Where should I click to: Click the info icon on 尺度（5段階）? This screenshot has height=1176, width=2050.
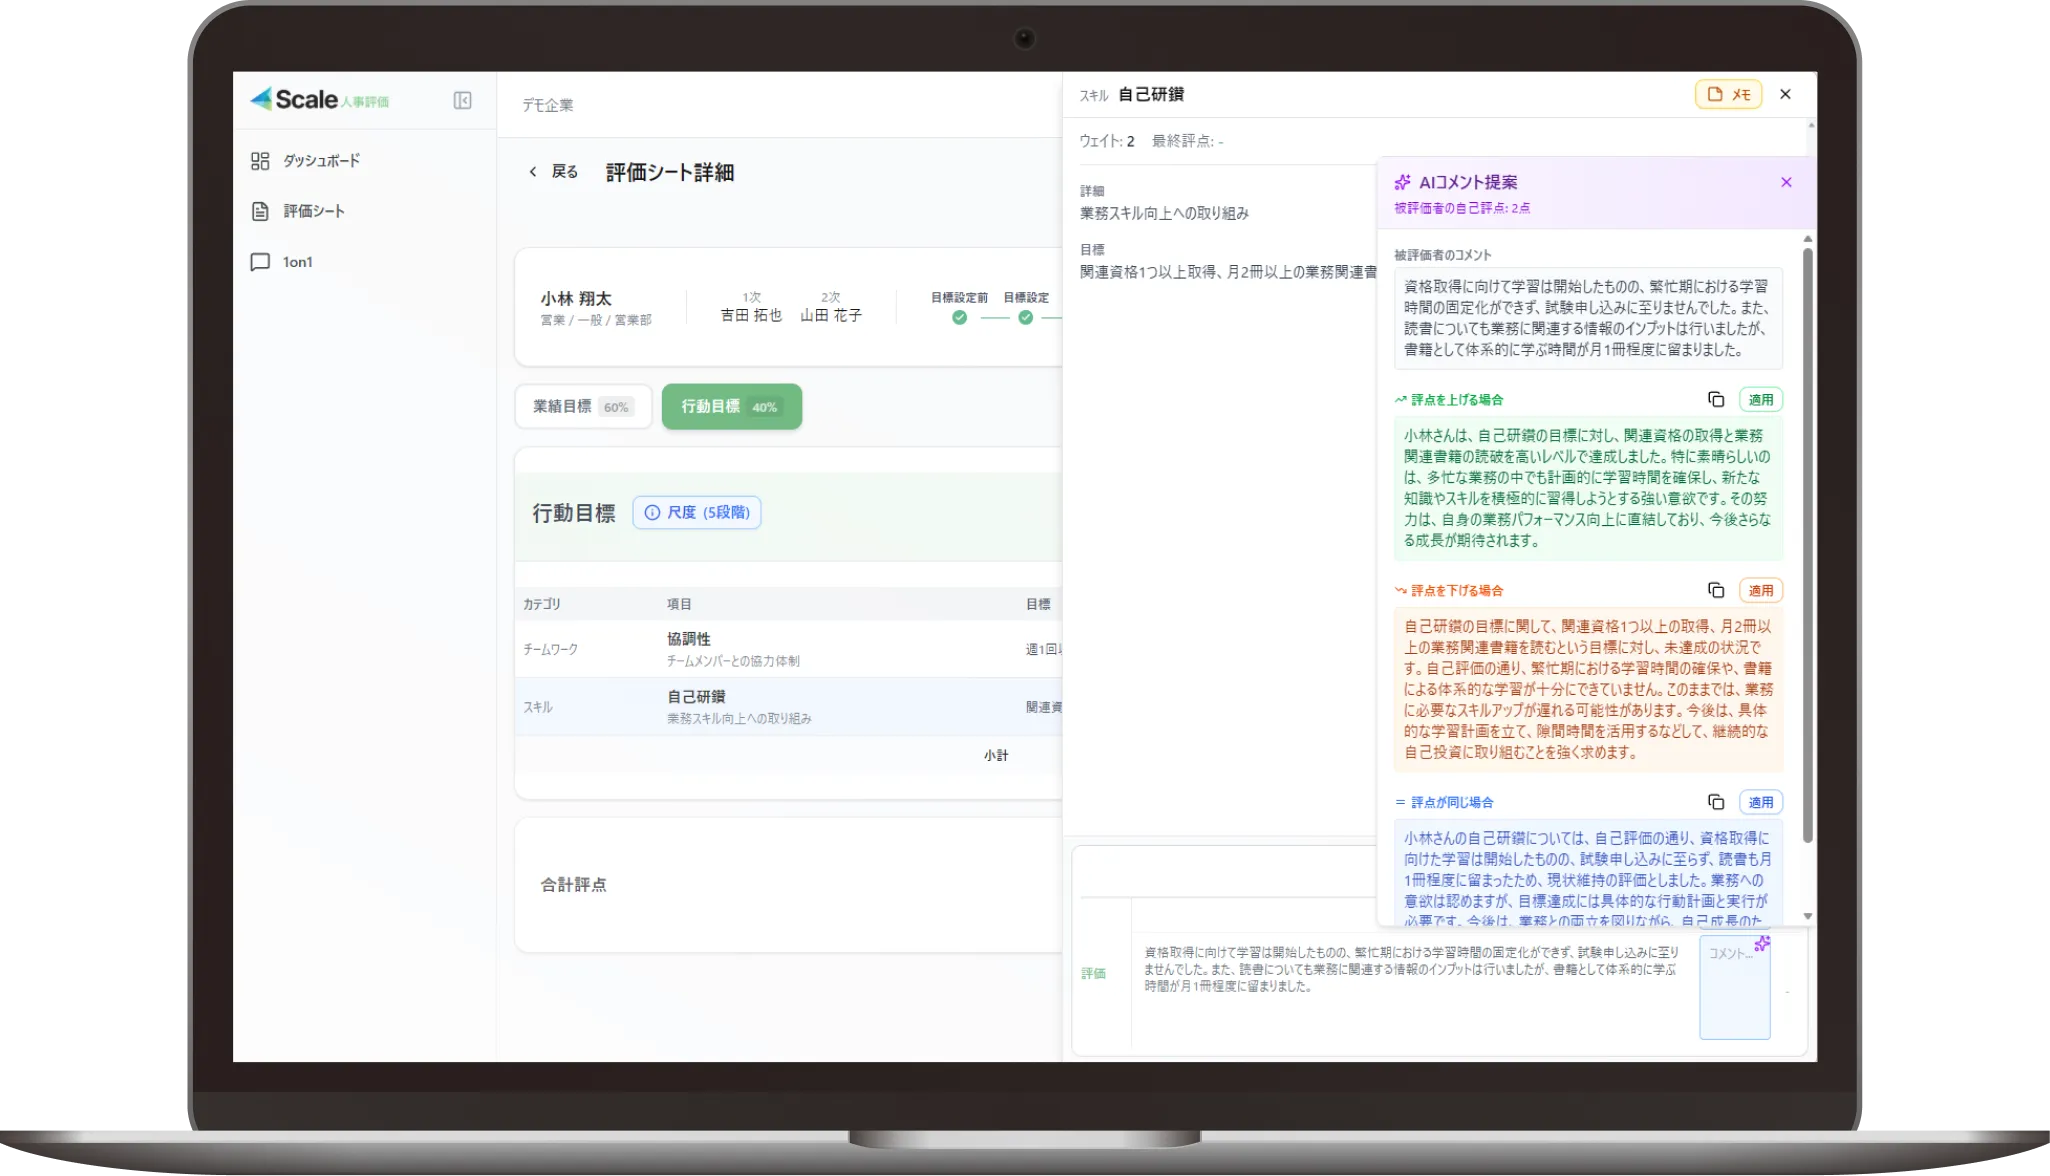coord(653,512)
